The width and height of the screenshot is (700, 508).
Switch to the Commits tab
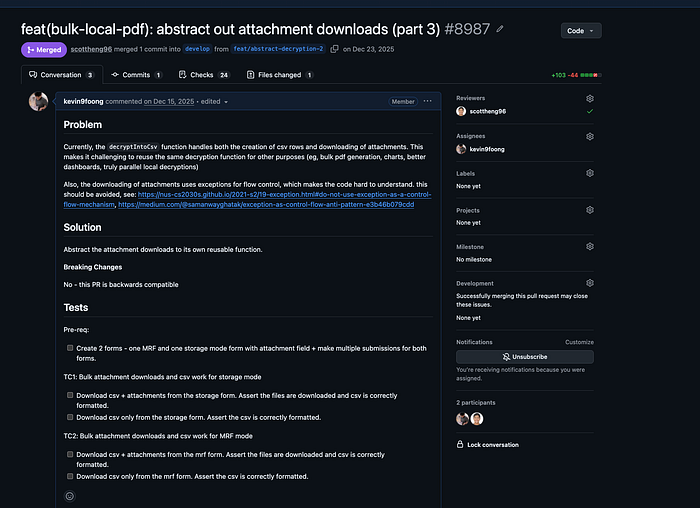(136, 75)
